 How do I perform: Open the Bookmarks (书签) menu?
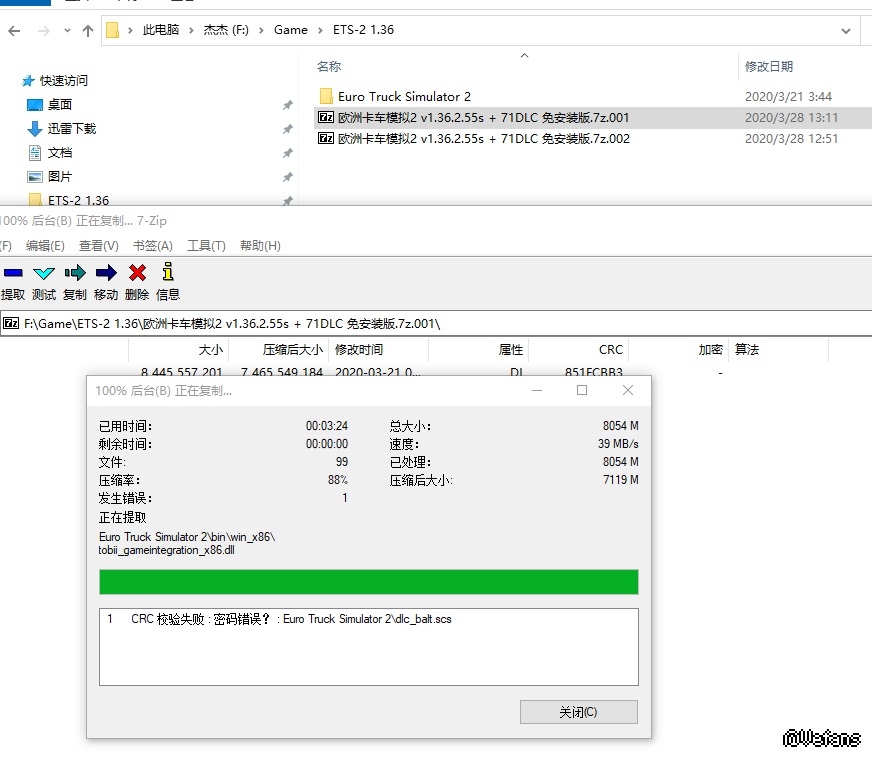pos(152,246)
